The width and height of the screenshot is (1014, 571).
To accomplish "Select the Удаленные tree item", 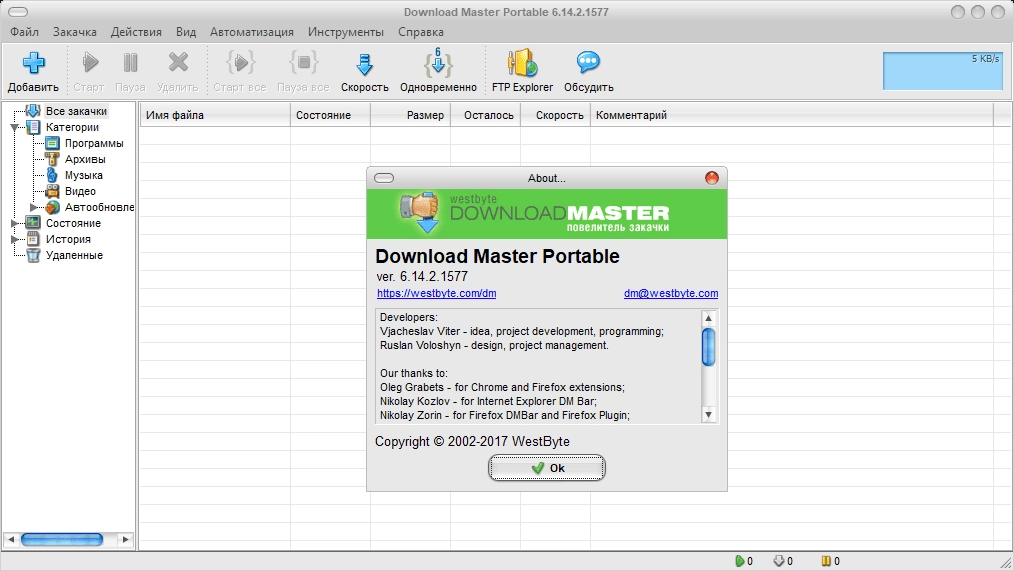I will [x=74, y=255].
